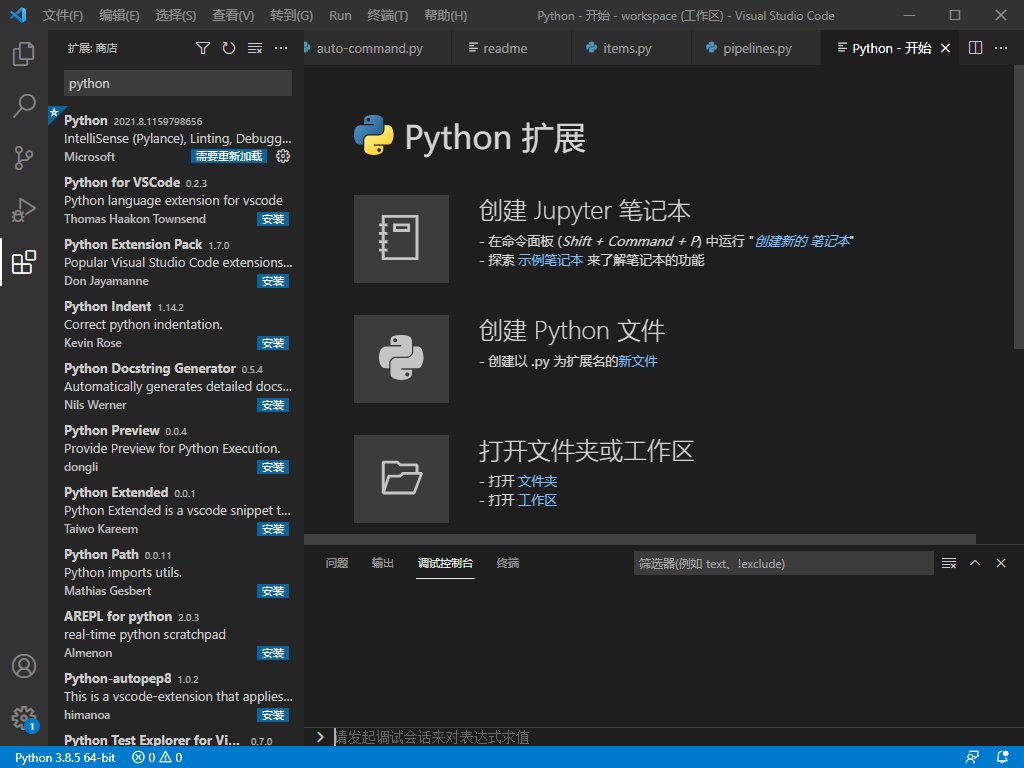Switch to the pipelines.py tab
The height and width of the screenshot is (768, 1024).
point(755,47)
